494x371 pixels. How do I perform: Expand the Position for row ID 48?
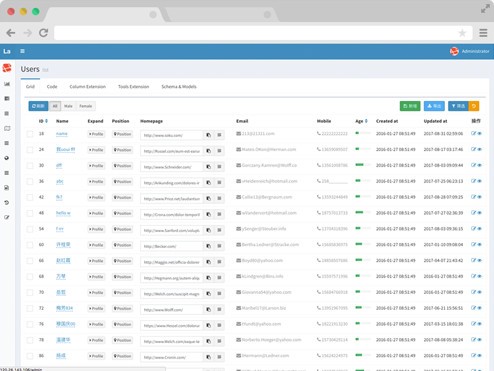click(x=122, y=213)
